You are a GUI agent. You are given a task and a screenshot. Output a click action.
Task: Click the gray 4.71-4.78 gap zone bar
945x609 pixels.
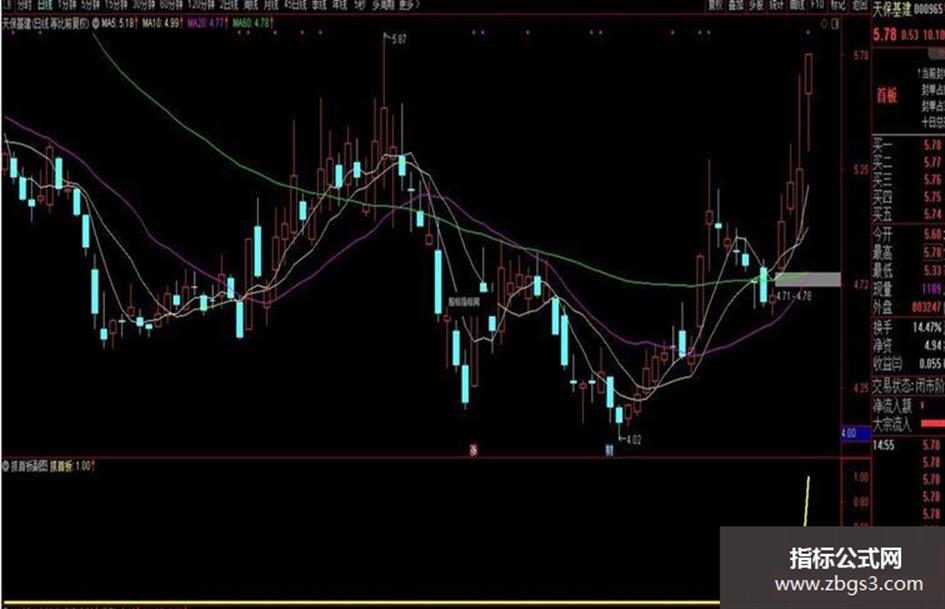point(808,279)
